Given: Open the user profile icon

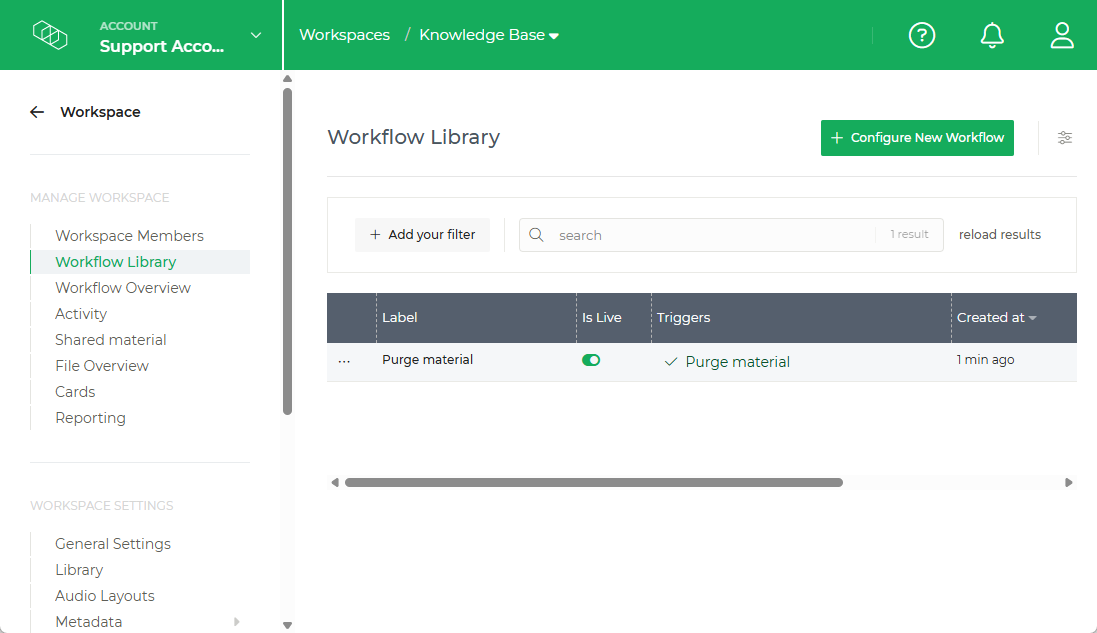Looking at the screenshot, I should coord(1061,35).
